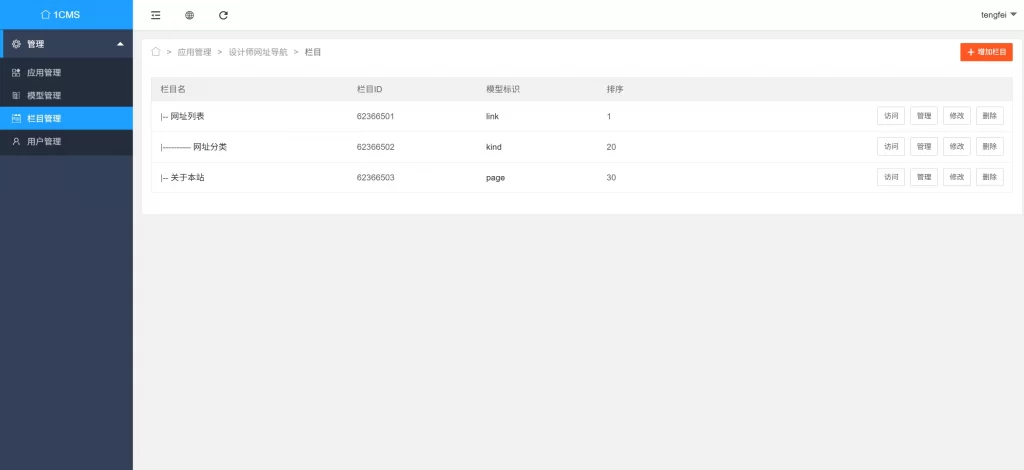Click the model identifier kind

(x=494, y=147)
